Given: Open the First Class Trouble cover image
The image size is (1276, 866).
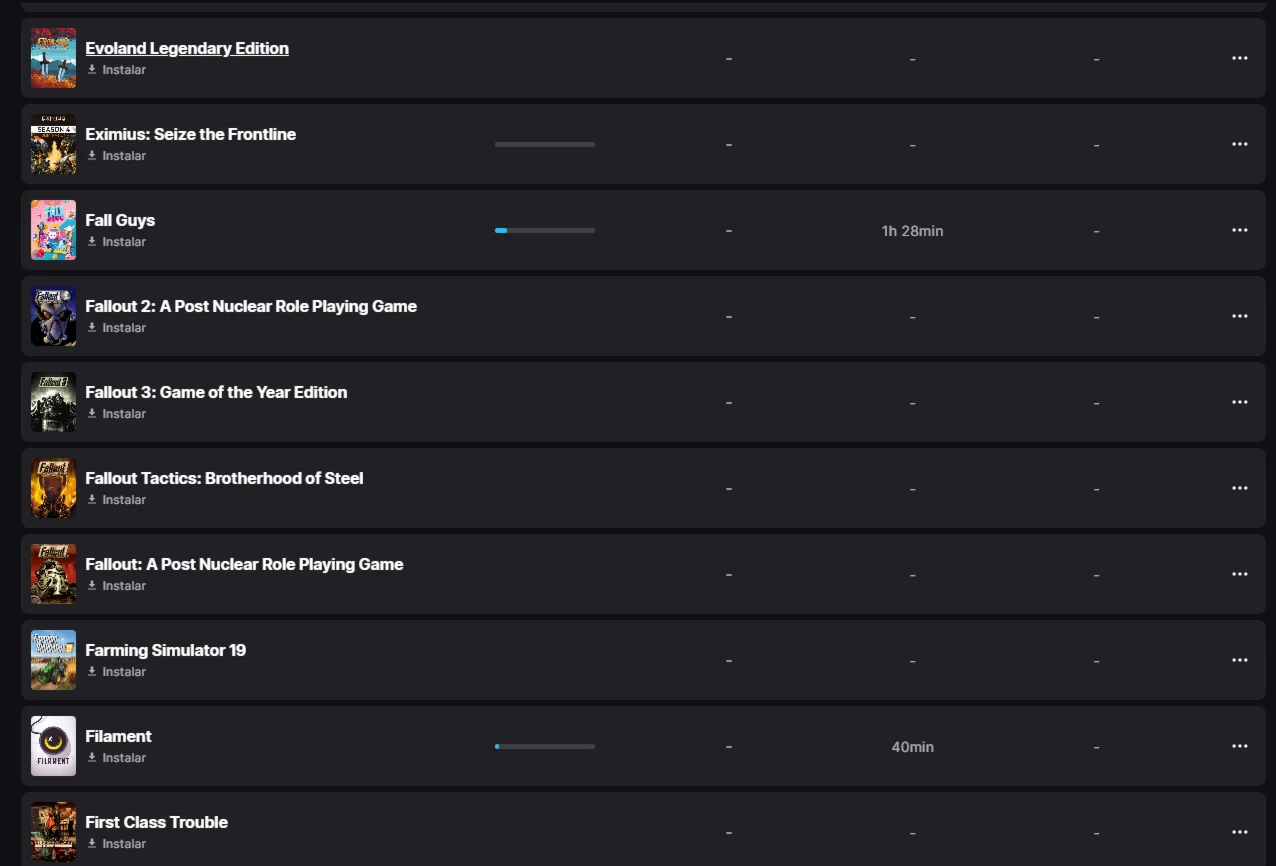Looking at the screenshot, I should pyautogui.click(x=53, y=832).
